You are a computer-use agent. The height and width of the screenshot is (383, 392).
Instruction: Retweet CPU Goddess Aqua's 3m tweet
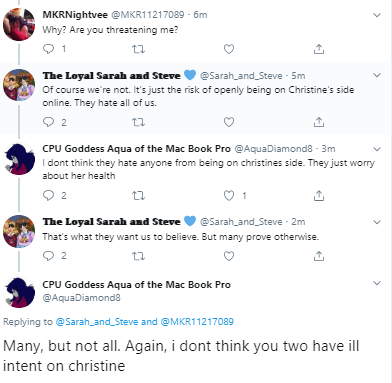click(x=138, y=195)
